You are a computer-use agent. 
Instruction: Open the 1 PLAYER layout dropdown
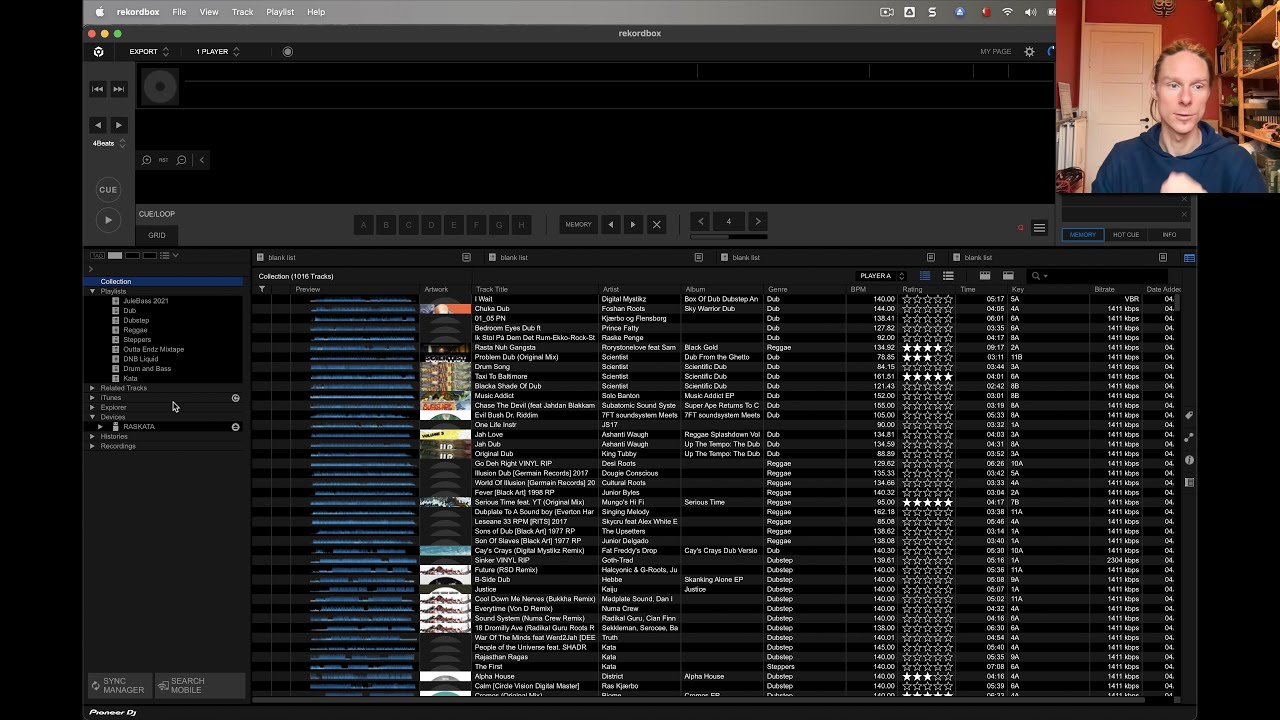[x=217, y=52]
